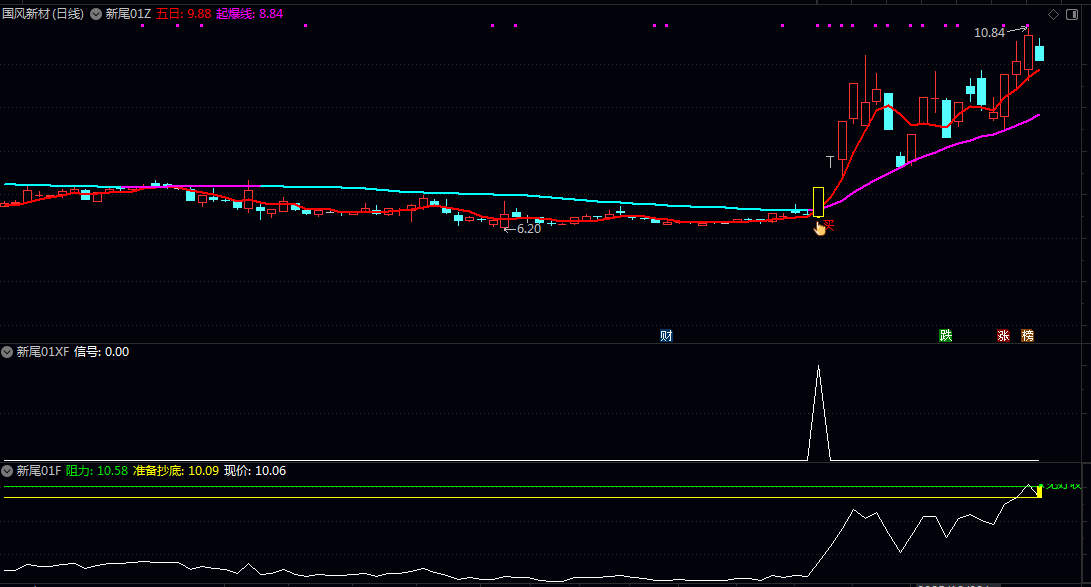Viewport: 1091px width, 587px height.
Task: Click the diamond icon at chart top-right
Action: 1053,14
